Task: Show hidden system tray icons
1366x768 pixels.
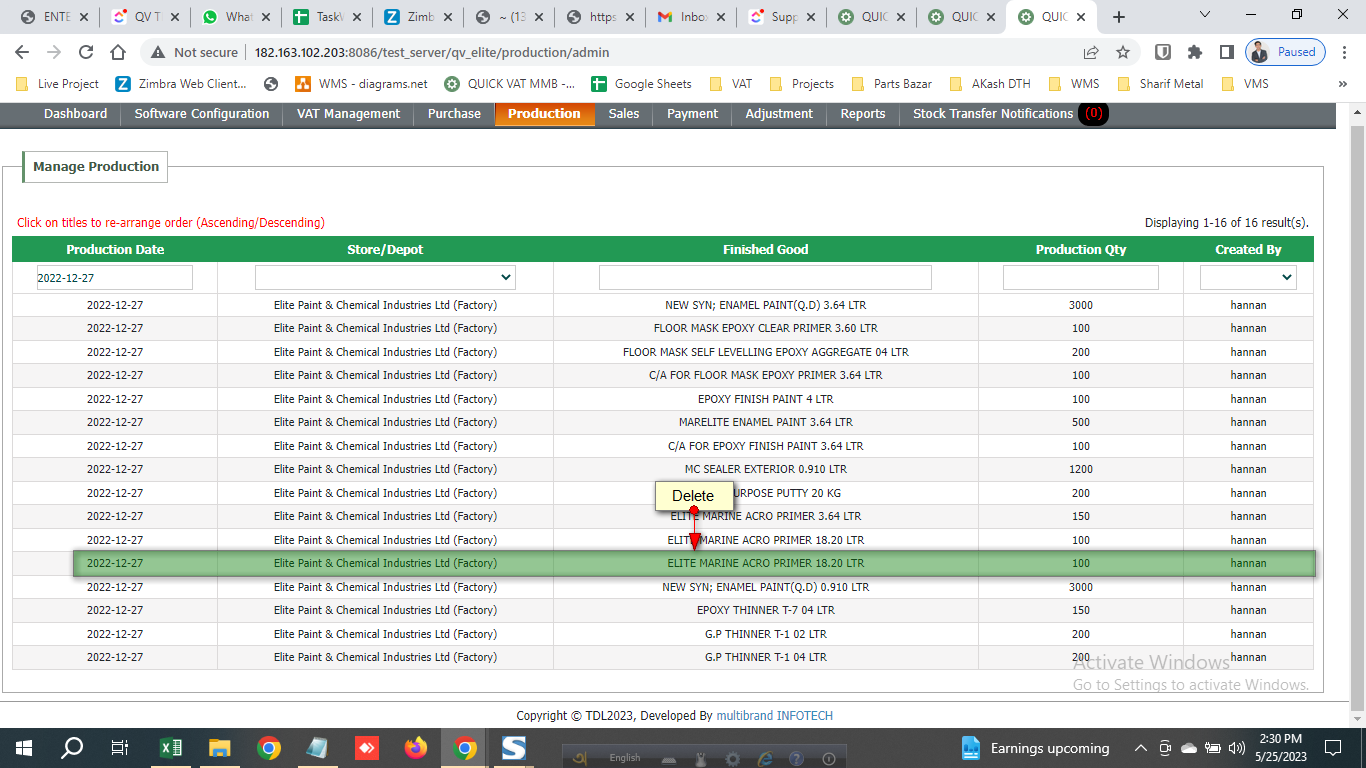Action: pos(1141,748)
